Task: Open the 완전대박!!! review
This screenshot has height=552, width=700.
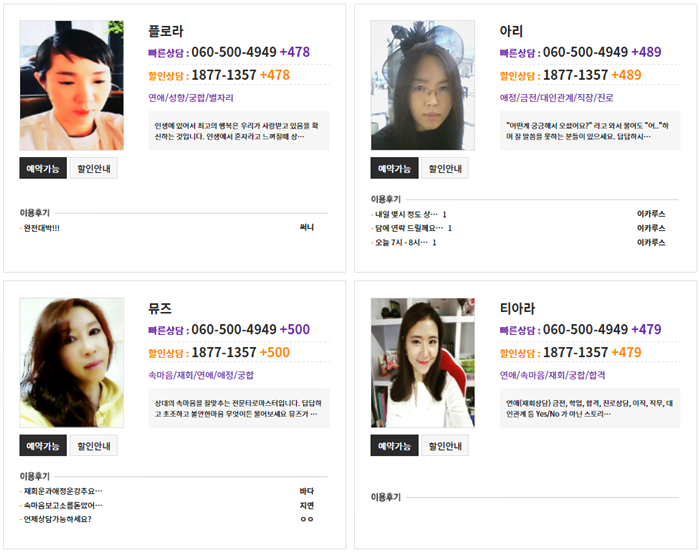Action: point(41,228)
